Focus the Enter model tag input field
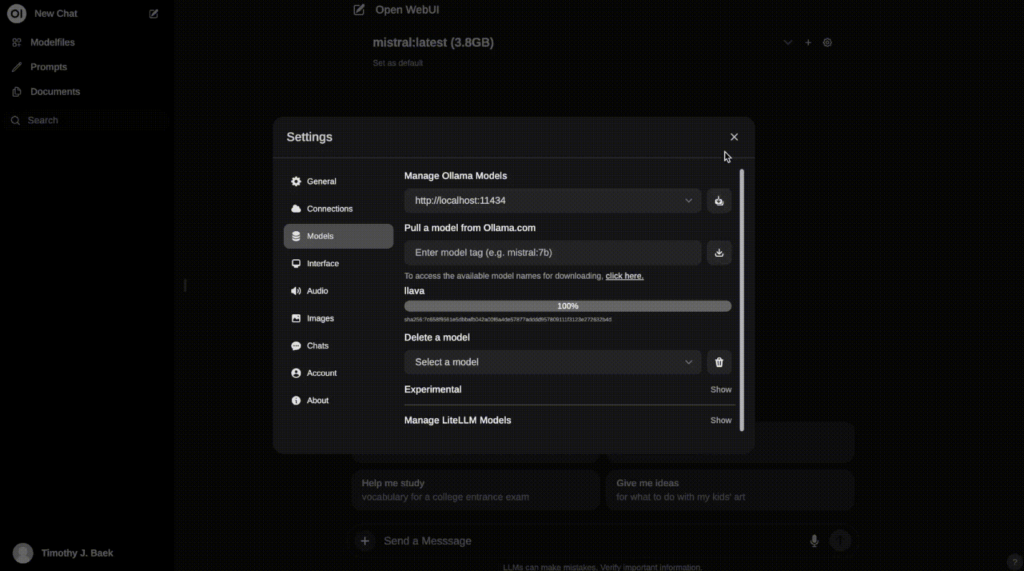The image size is (1024, 571). [552, 253]
